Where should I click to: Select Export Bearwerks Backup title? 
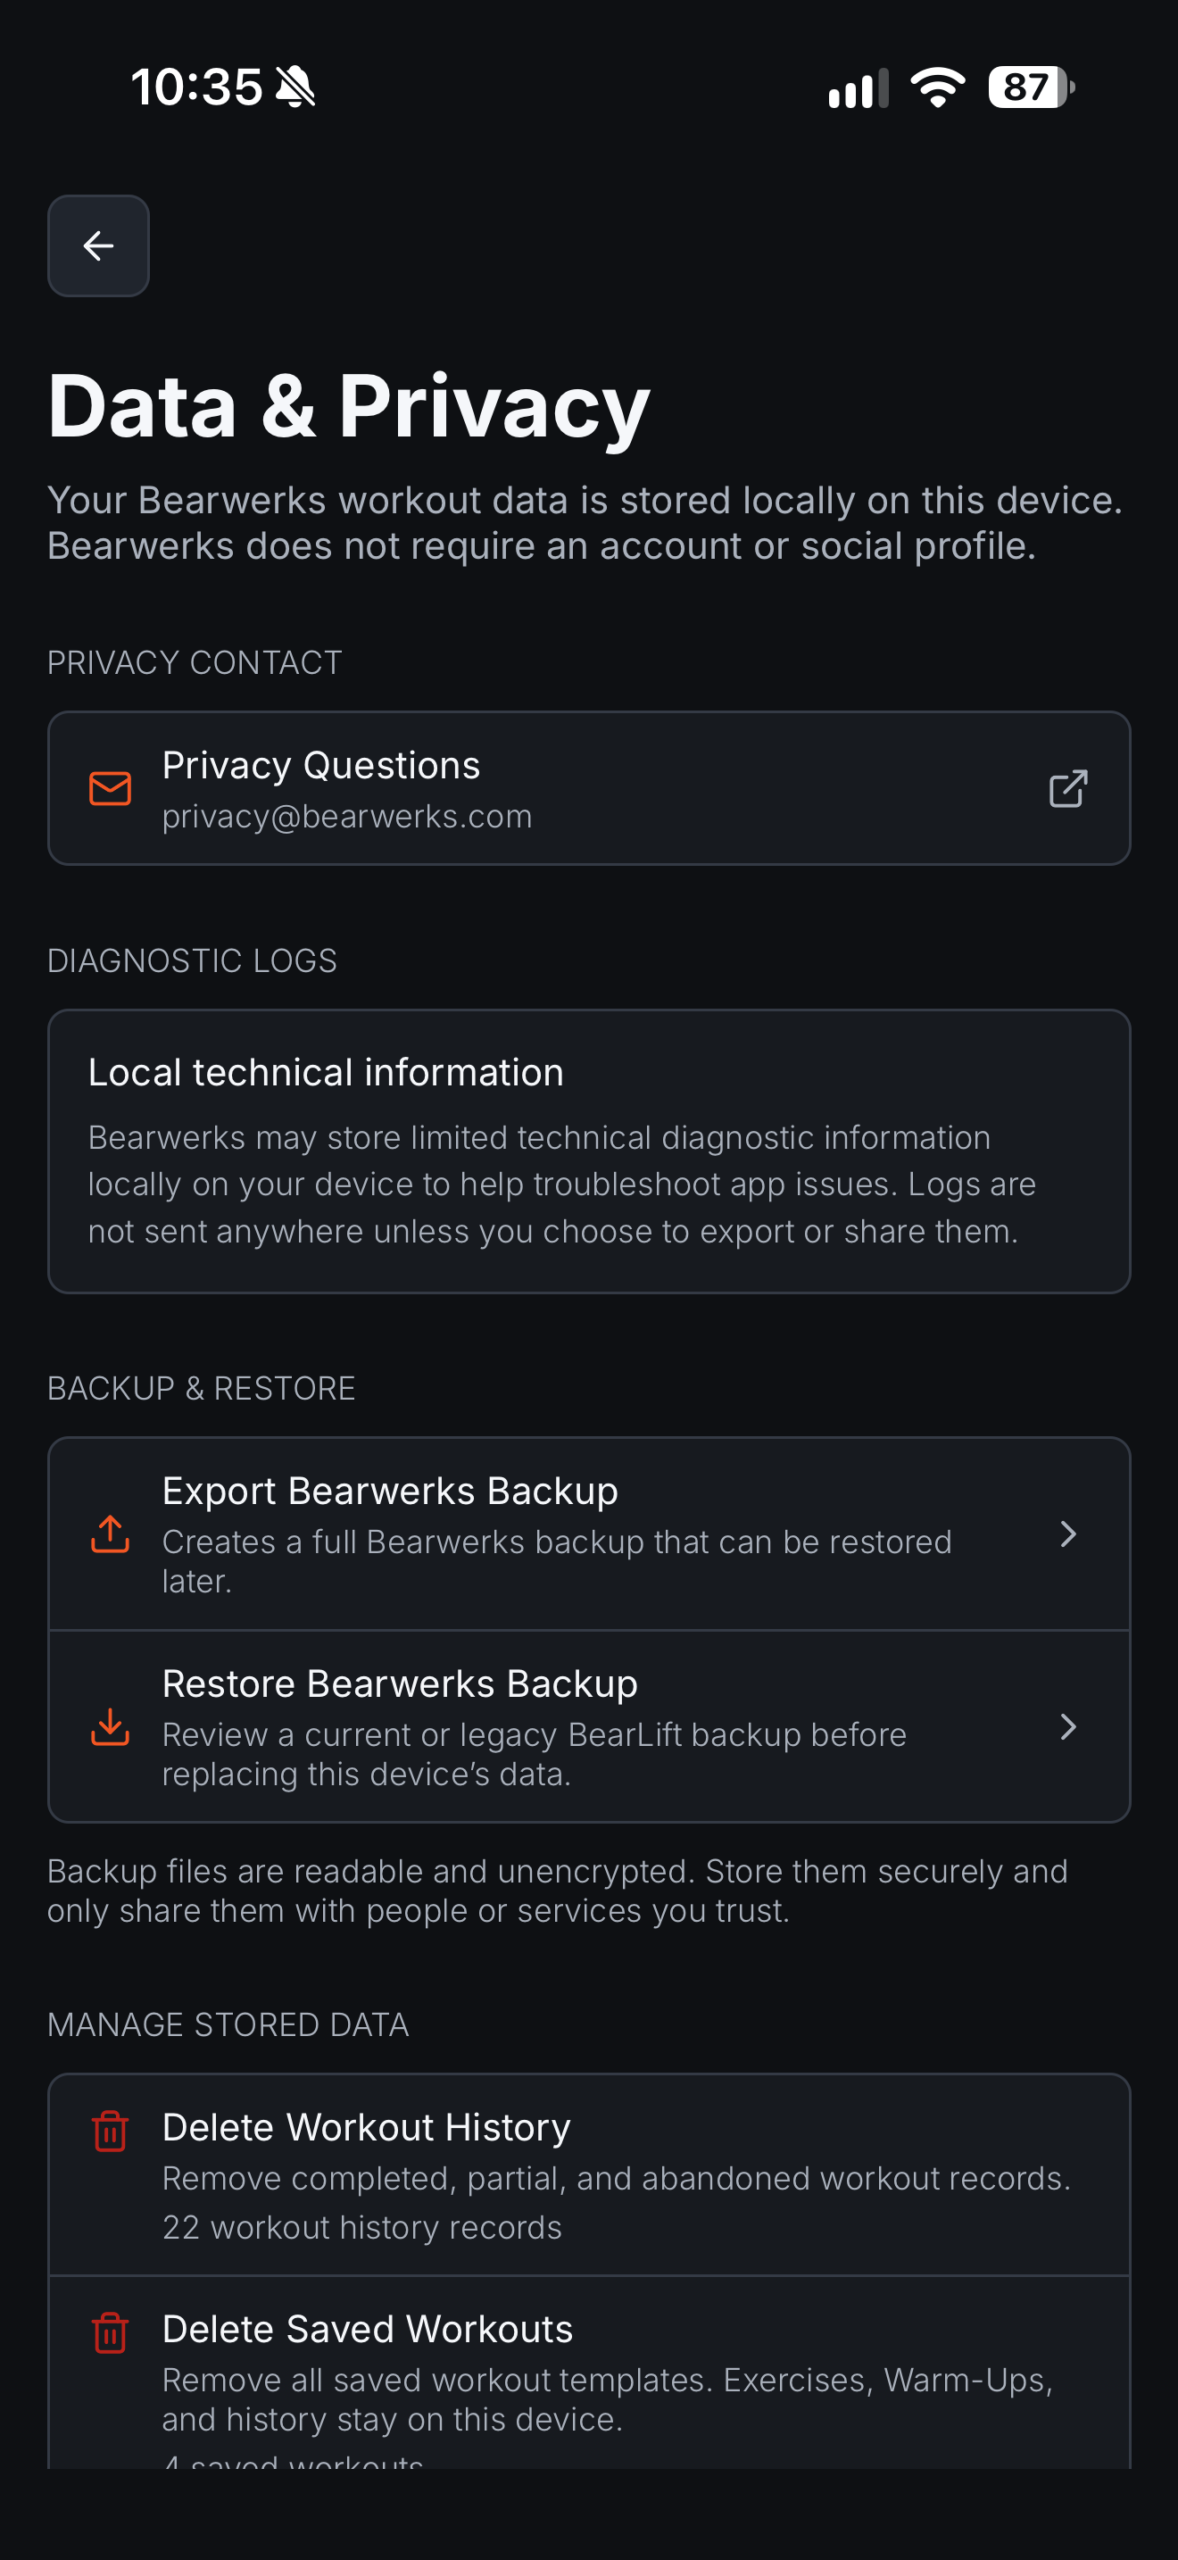(x=390, y=1490)
